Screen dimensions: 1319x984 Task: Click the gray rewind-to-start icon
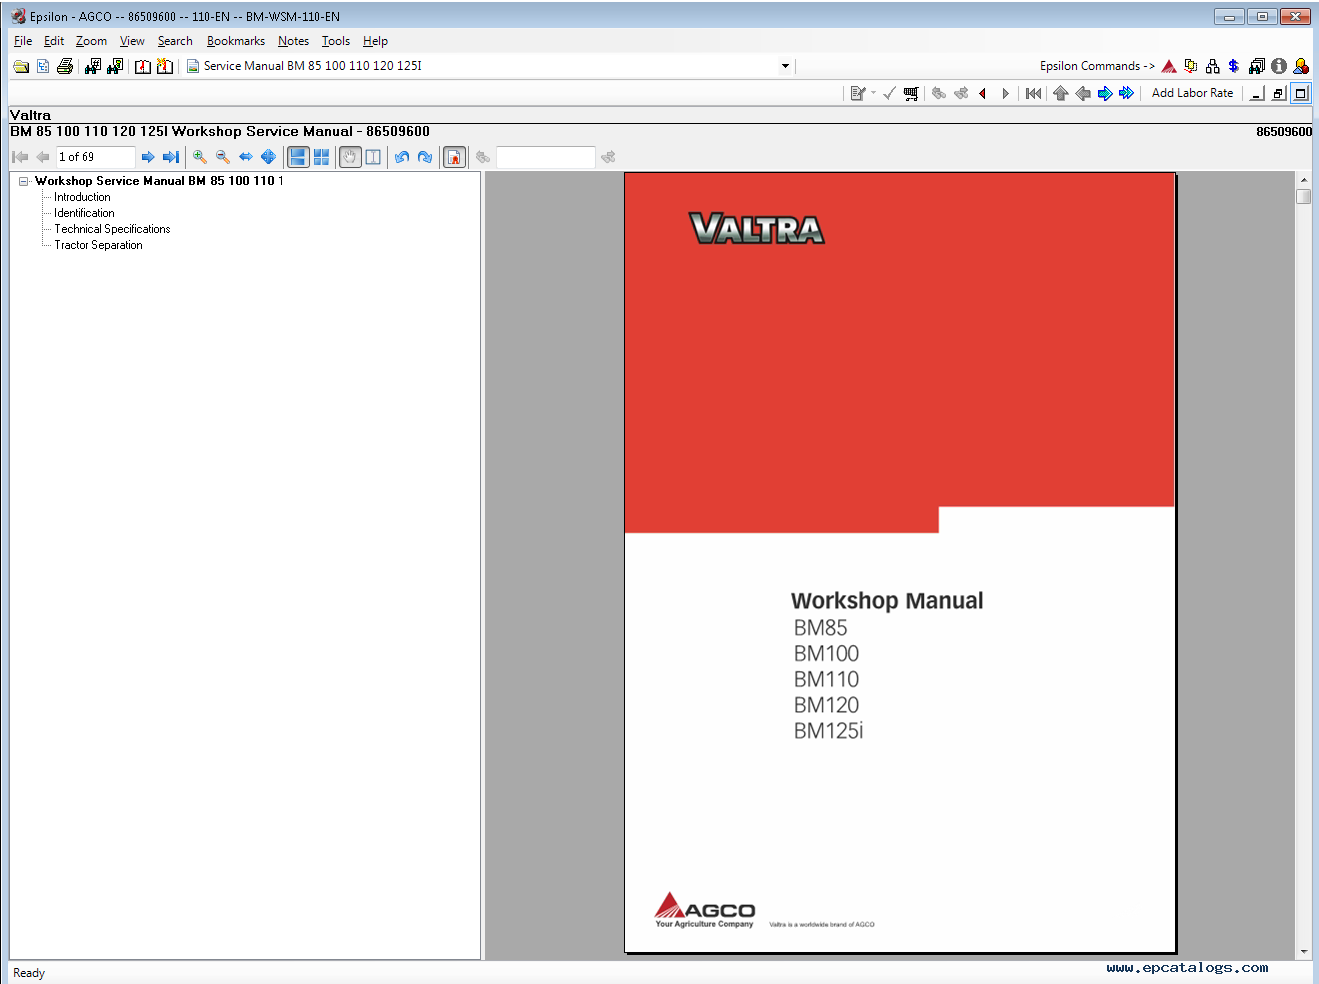point(1034,93)
